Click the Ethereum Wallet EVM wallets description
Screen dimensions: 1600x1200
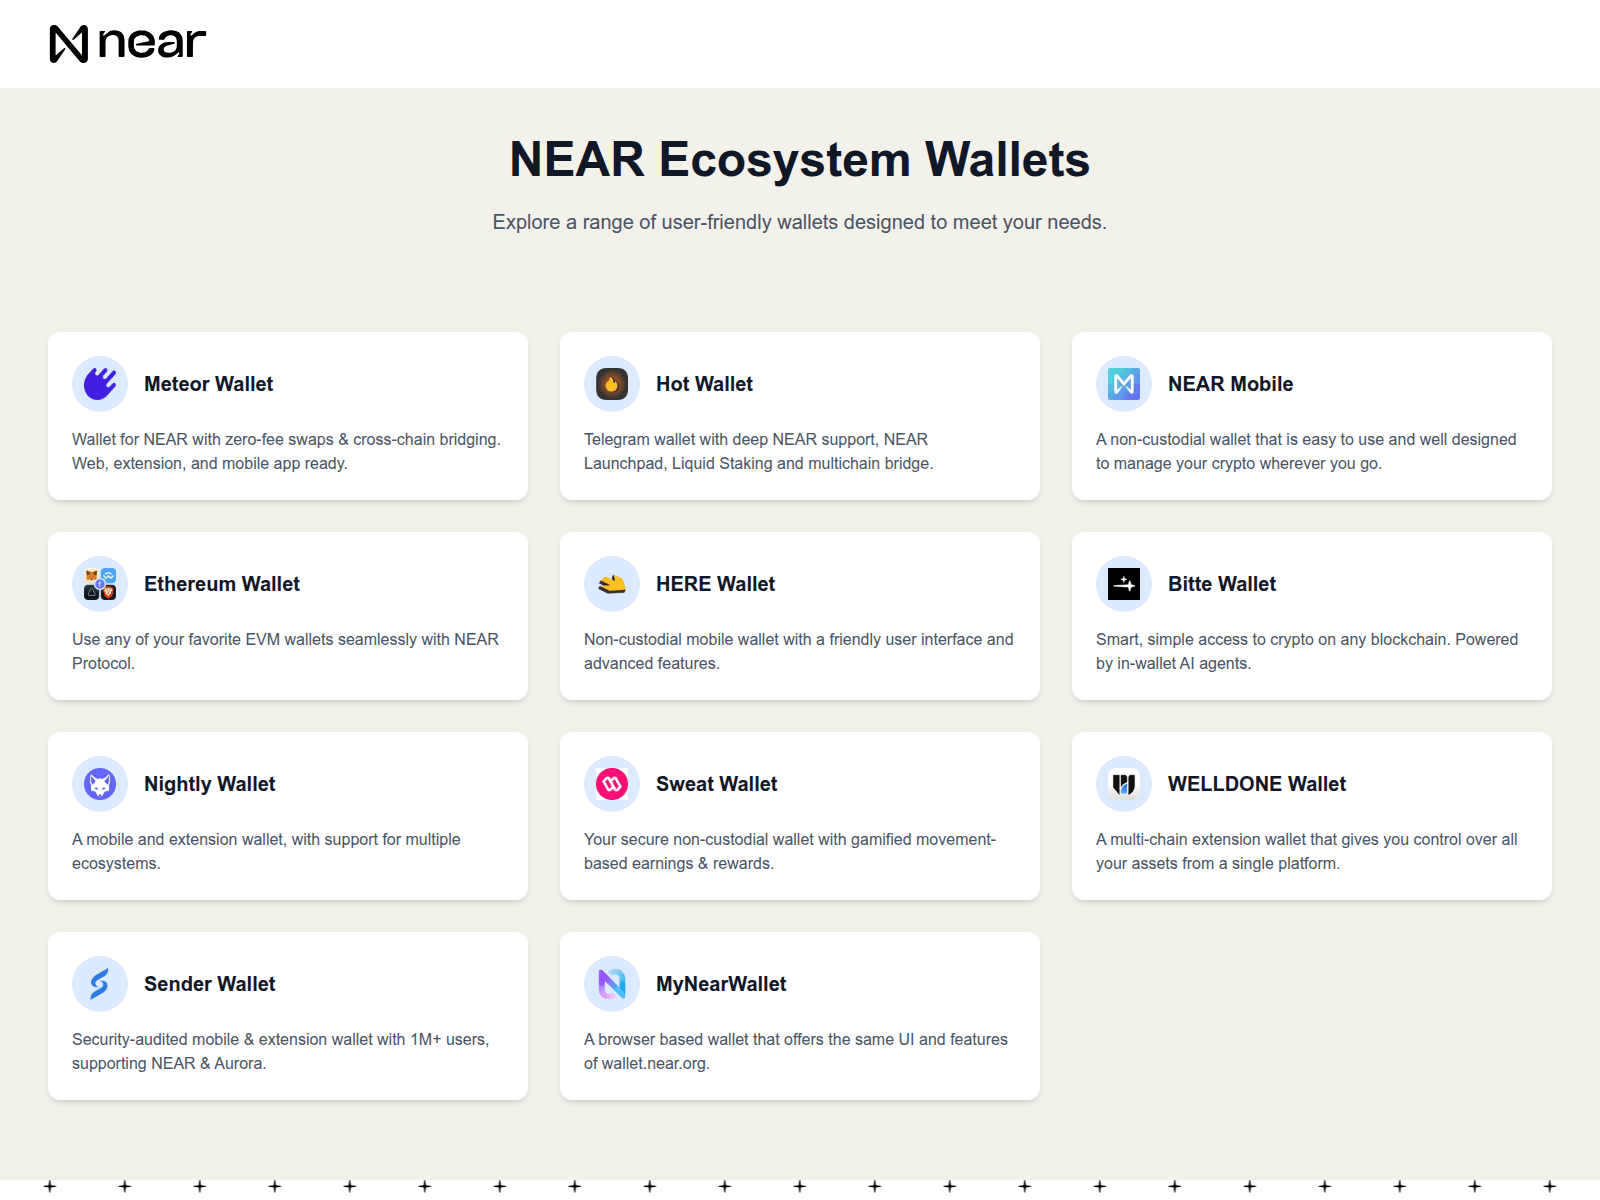(285, 651)
